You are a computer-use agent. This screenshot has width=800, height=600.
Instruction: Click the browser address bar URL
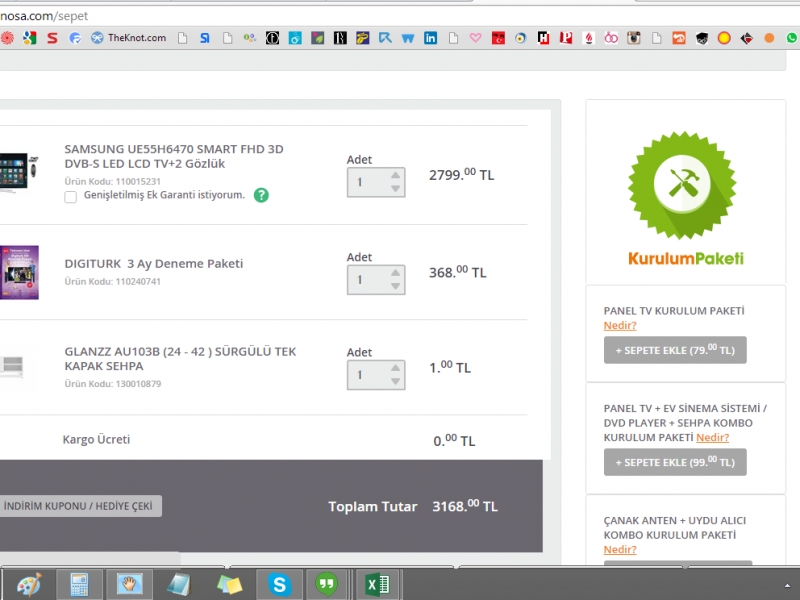(44, 16)
